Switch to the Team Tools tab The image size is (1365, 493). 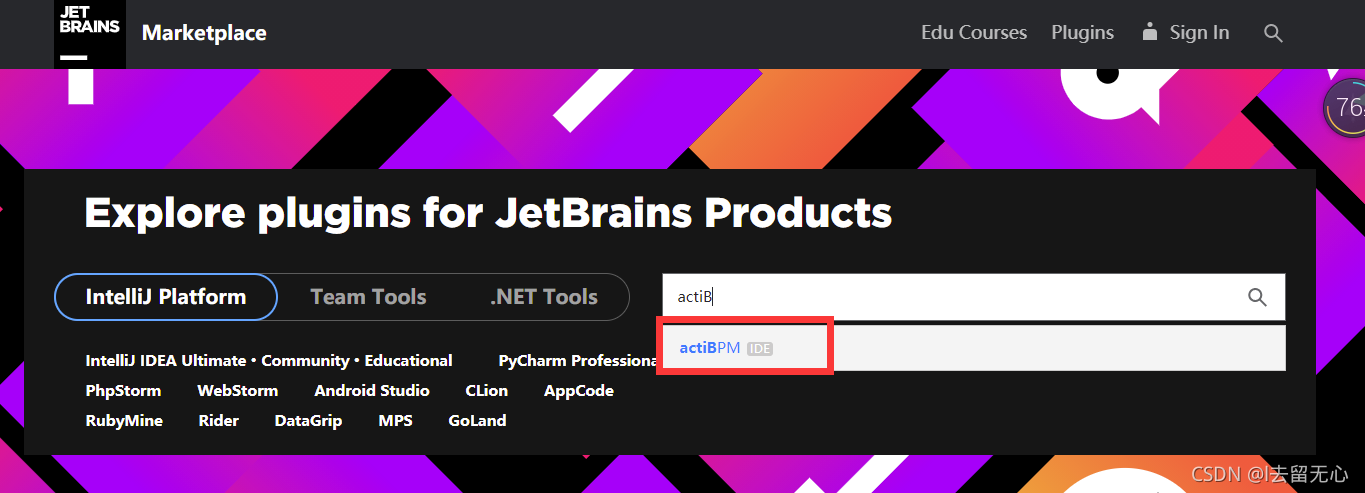point(368,297)
